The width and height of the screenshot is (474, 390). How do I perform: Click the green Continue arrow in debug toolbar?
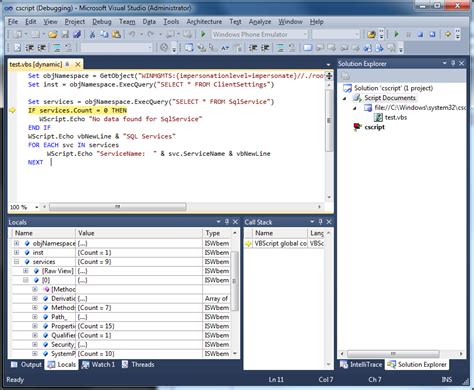[x=396, y=34]
